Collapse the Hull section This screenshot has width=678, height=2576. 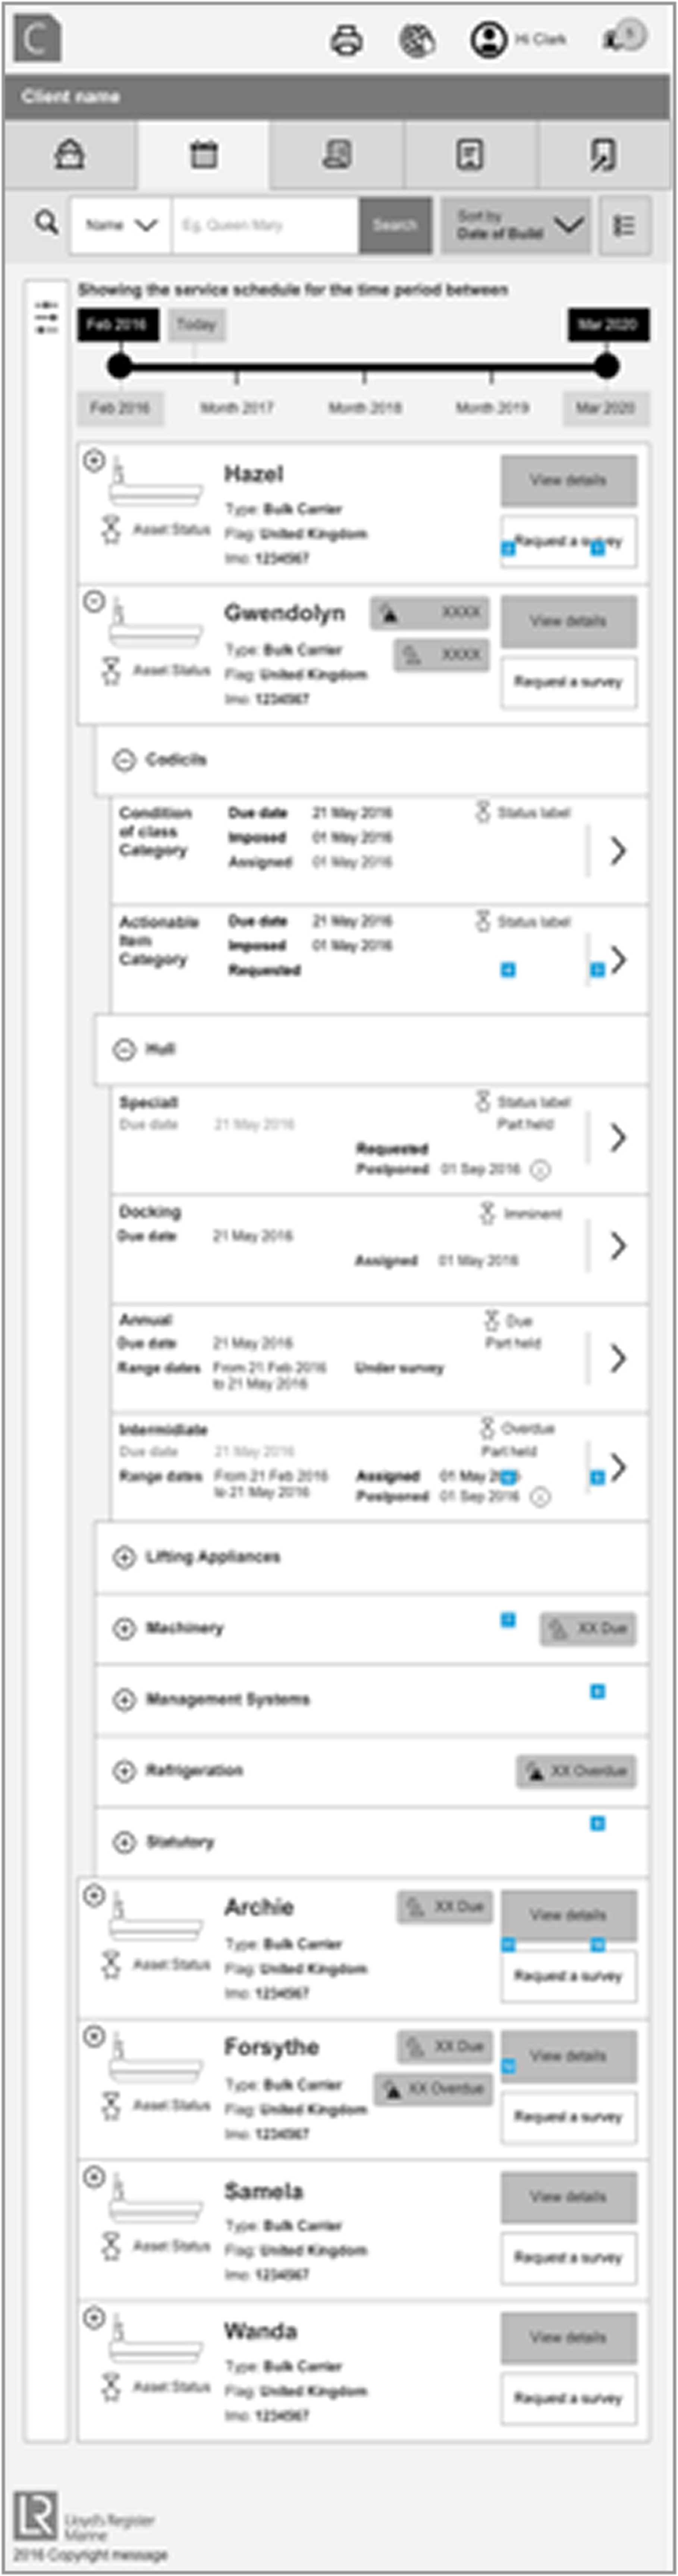pos(123,1050)
